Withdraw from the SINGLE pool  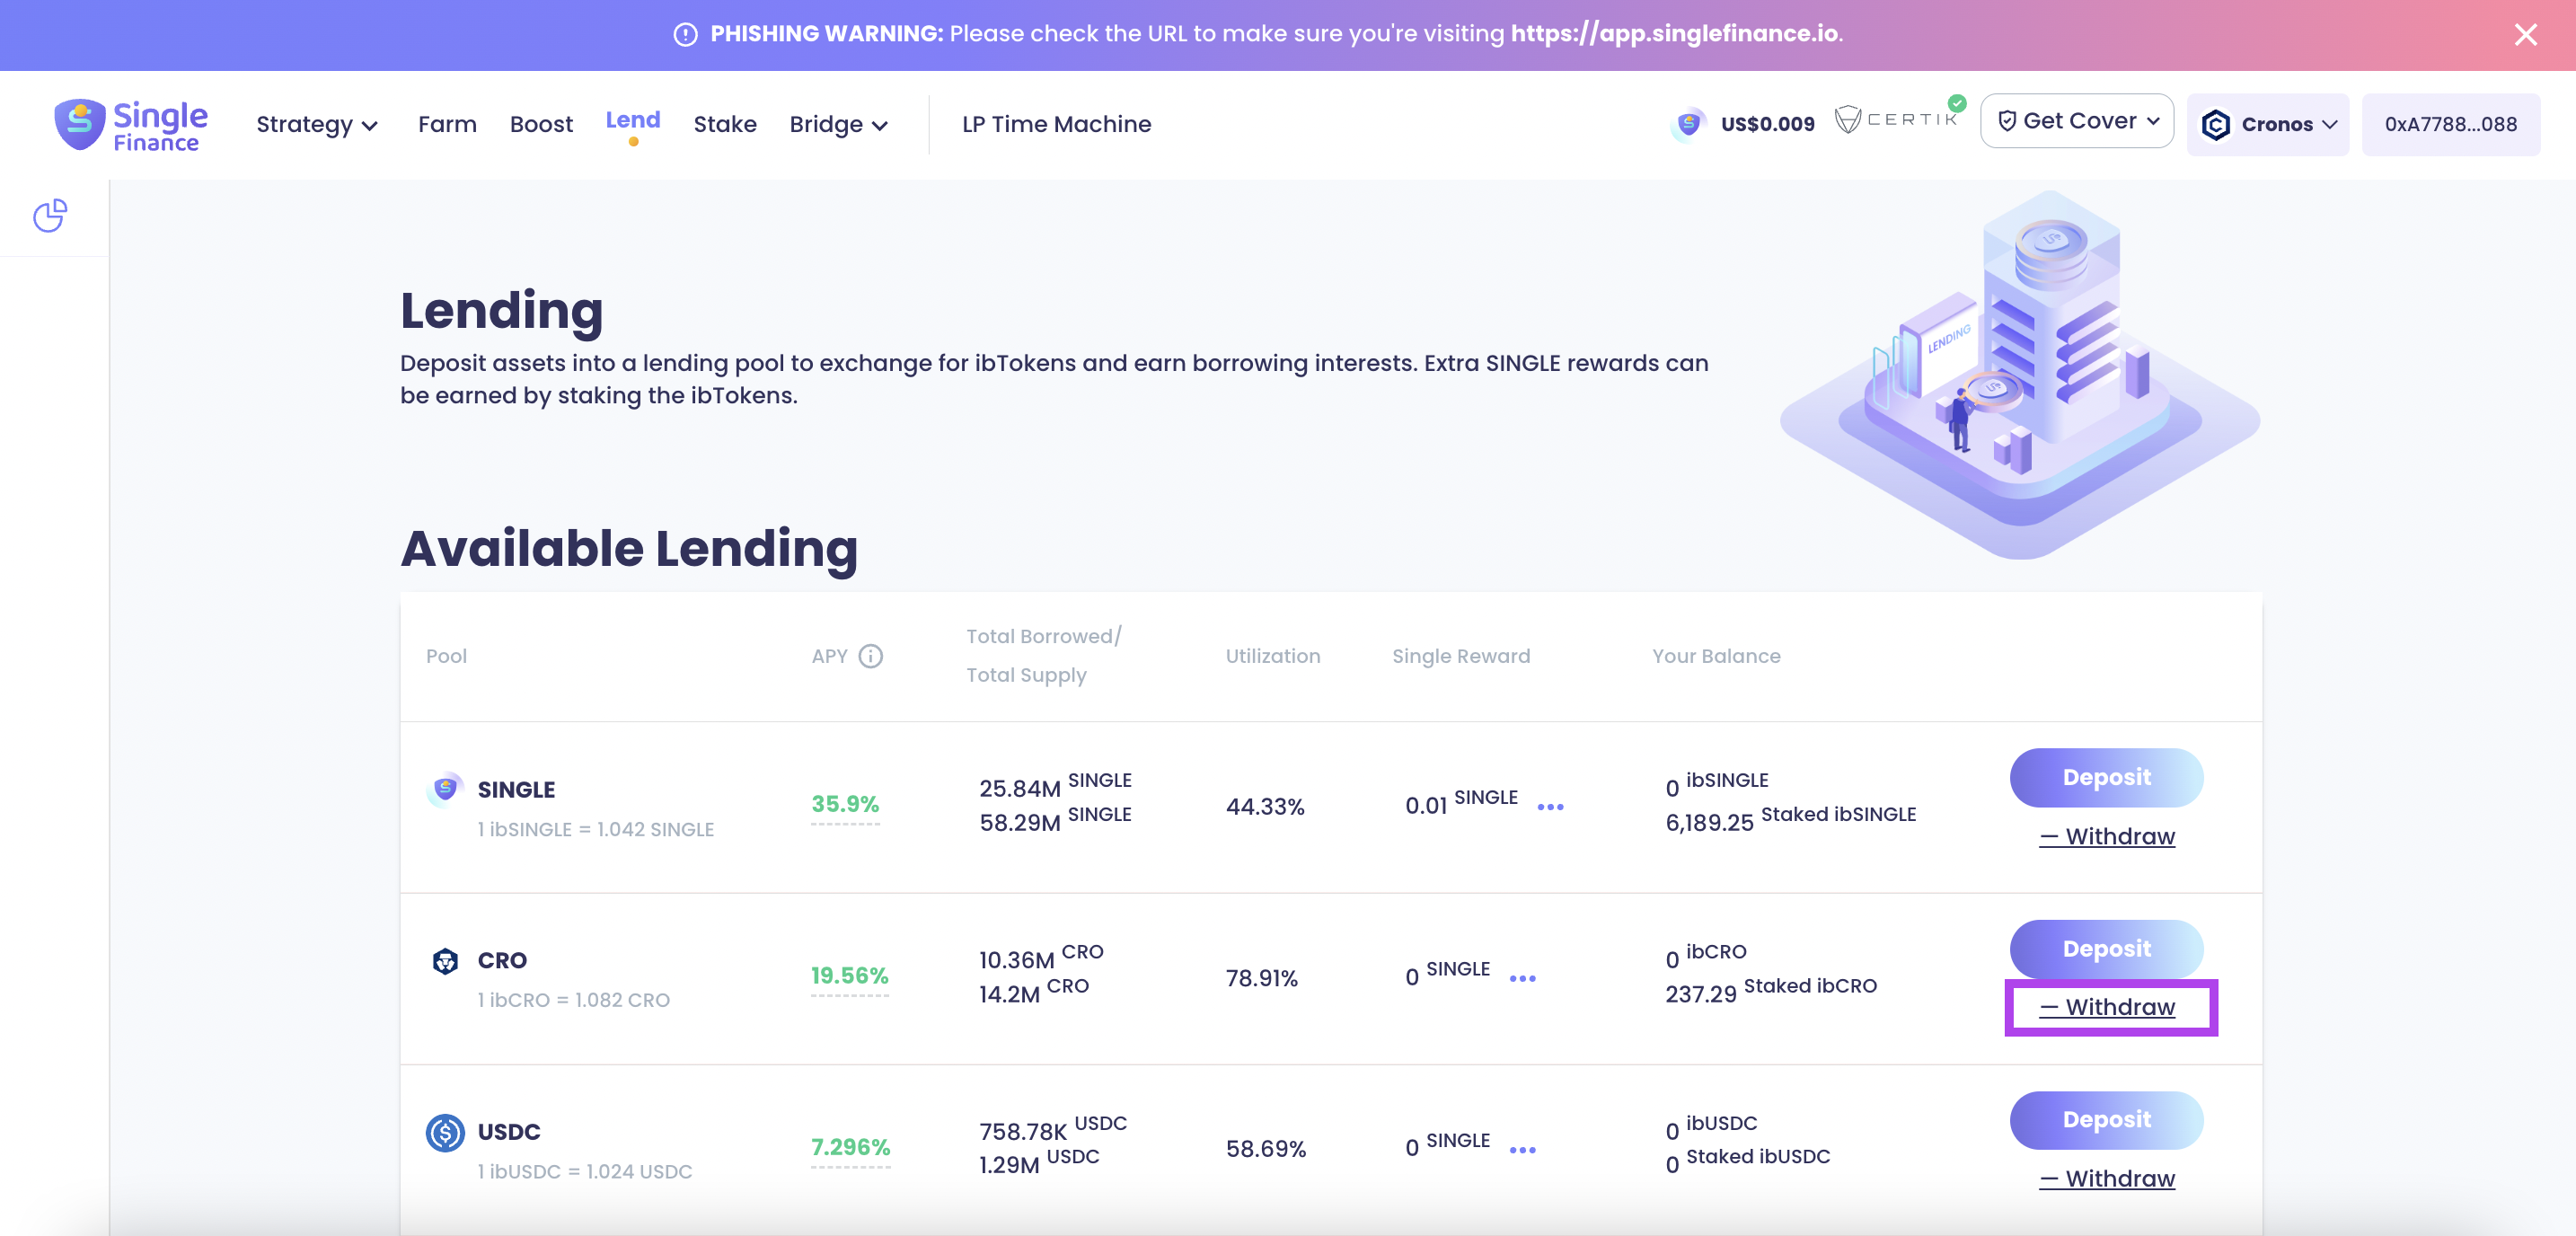pos(2107,836)
